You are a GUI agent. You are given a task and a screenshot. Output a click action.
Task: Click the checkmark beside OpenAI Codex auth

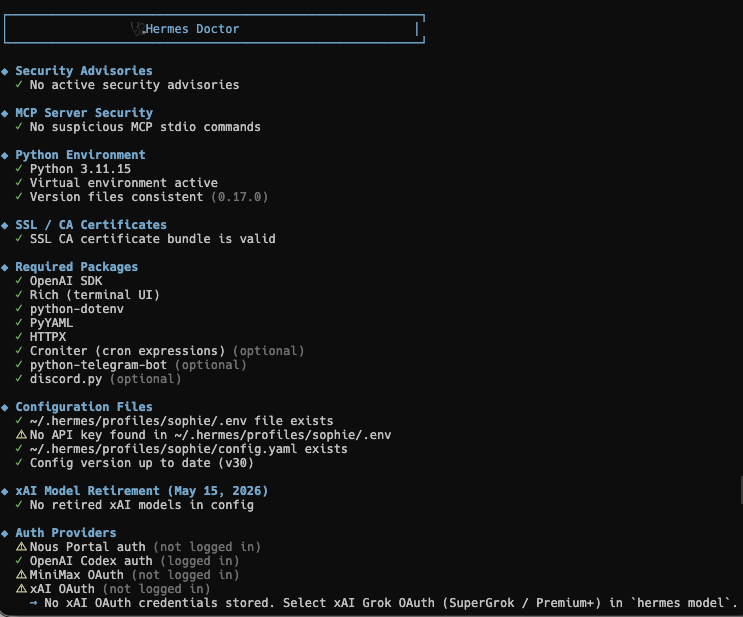click(19, 561)
